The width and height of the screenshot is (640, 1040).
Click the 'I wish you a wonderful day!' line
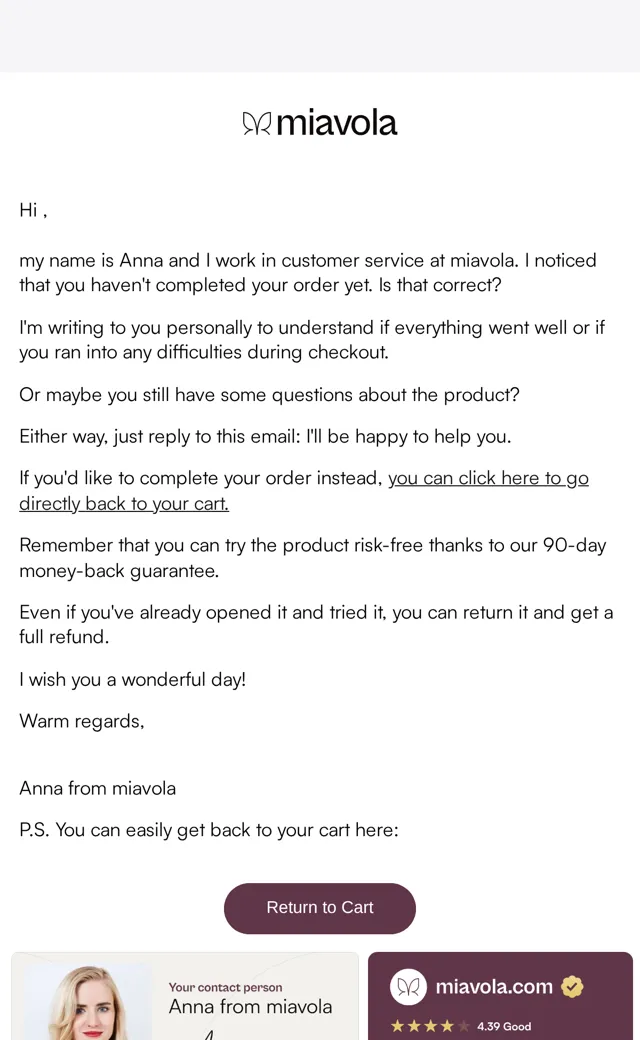(133, 680)
